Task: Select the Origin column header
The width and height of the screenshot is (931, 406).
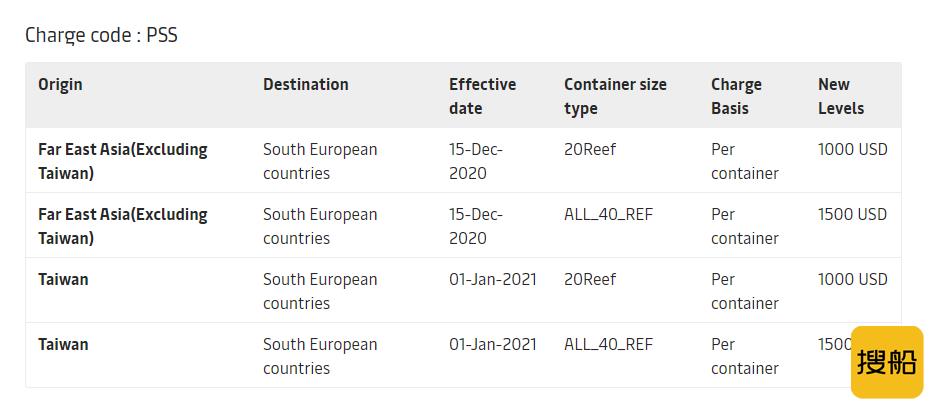Action: click(60, 84)
